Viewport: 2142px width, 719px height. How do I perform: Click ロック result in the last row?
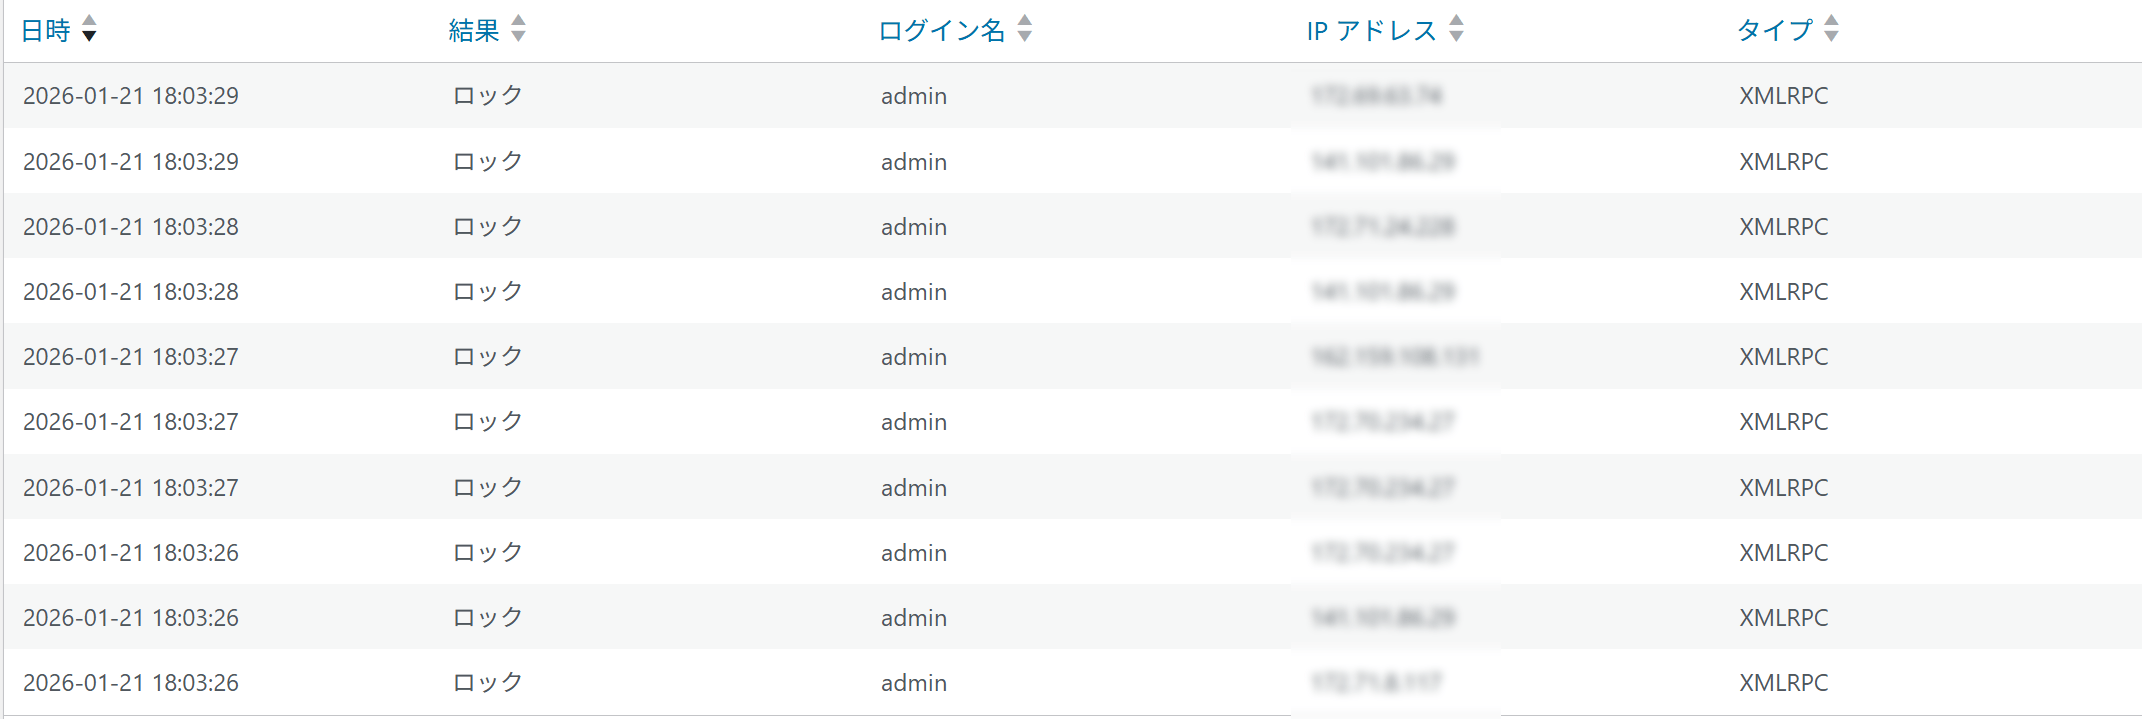pyautogui.click(x=488, y=683)
